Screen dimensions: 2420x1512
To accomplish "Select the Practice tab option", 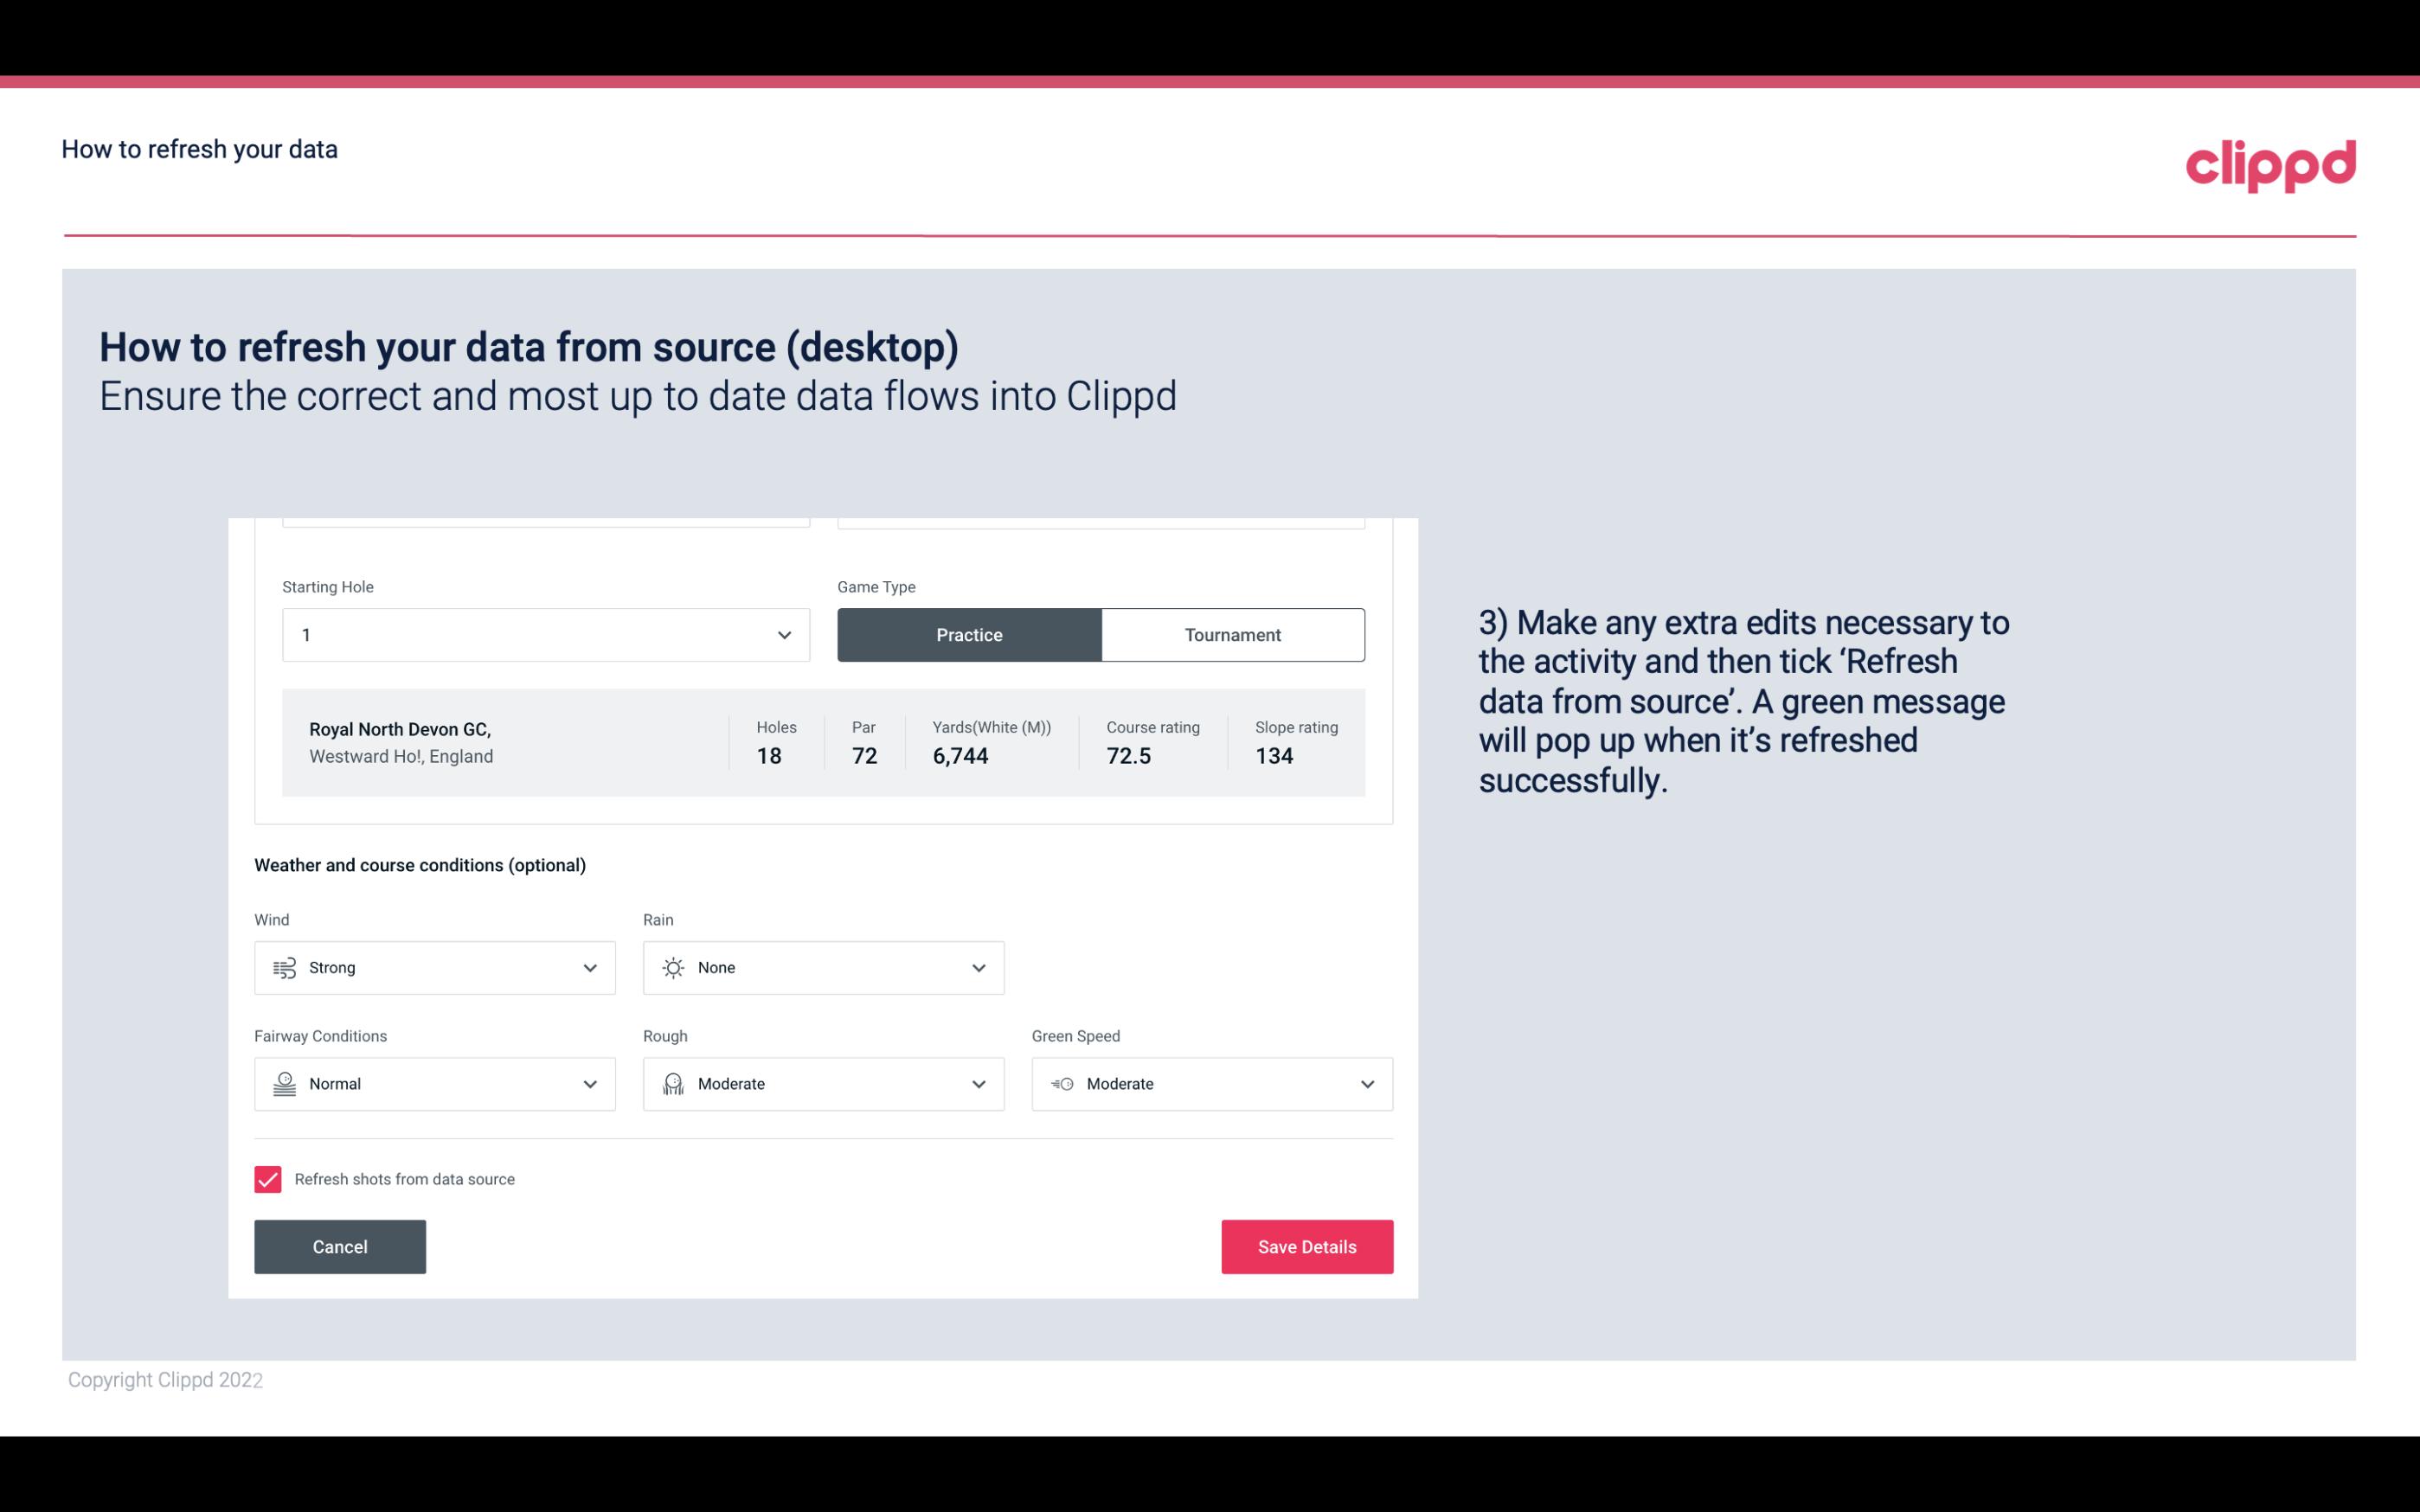I will [969, 634].
